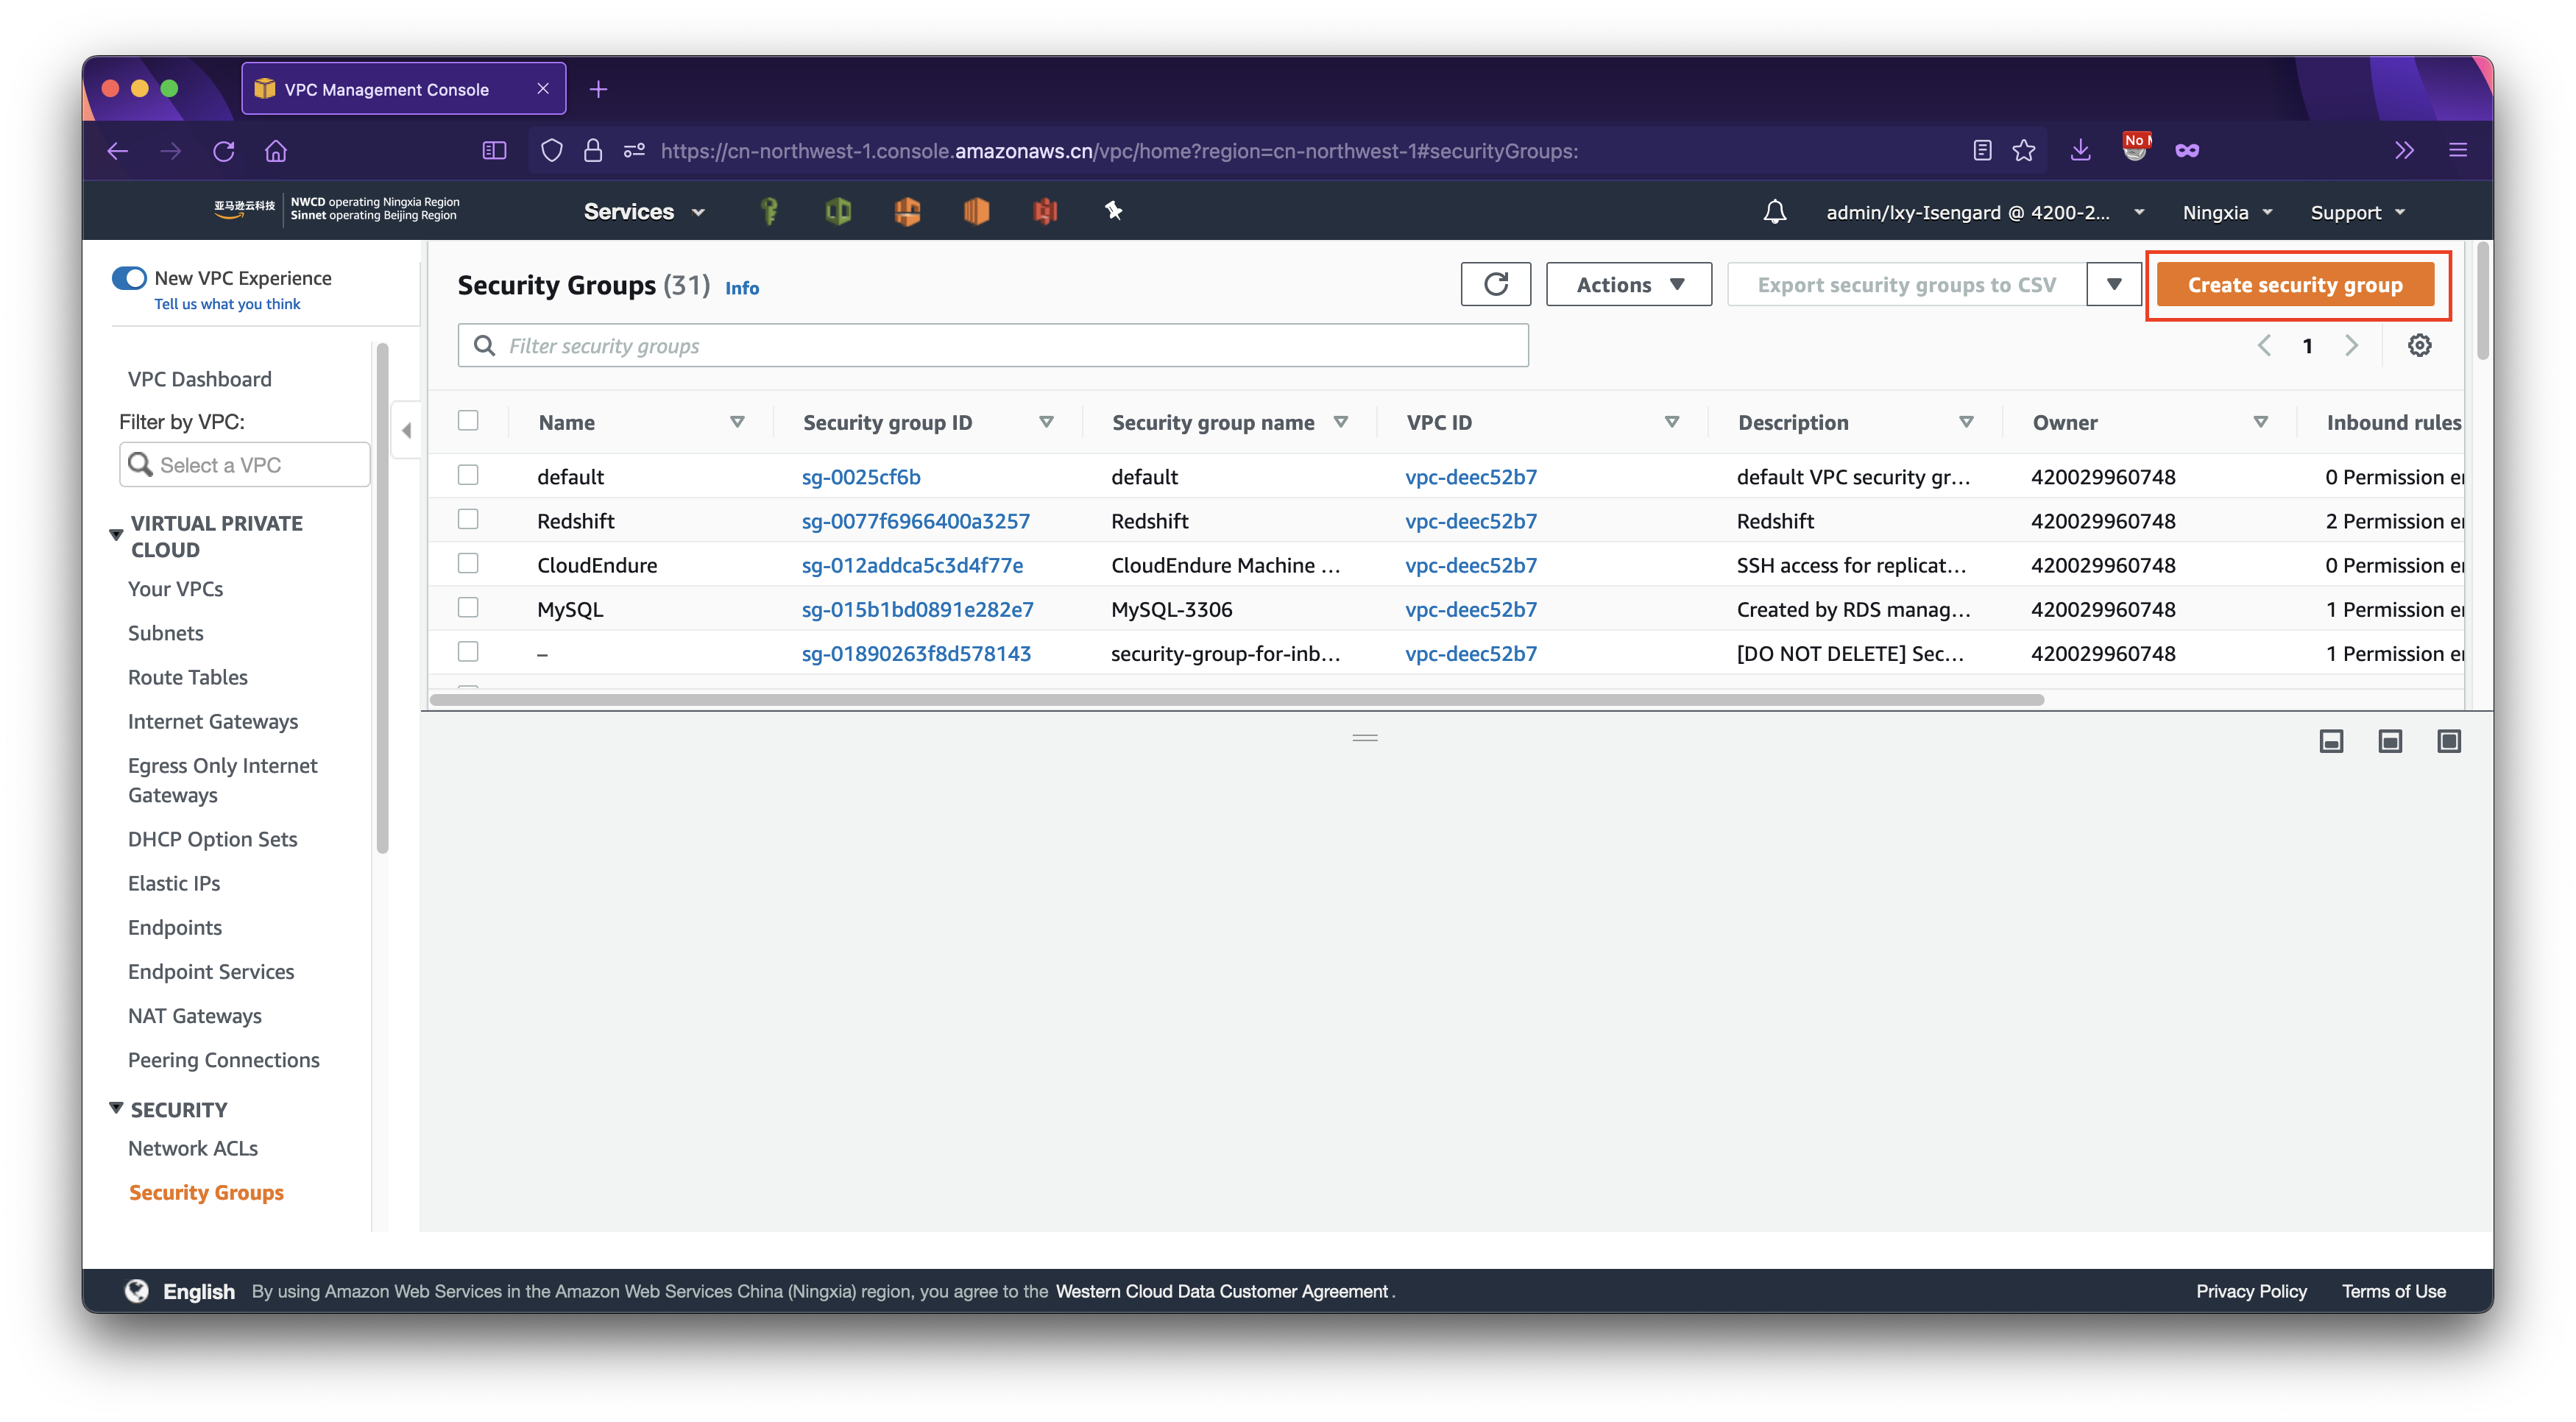
Task: Open the red bucket service shortcut icon
Action: pos(1045,211)
